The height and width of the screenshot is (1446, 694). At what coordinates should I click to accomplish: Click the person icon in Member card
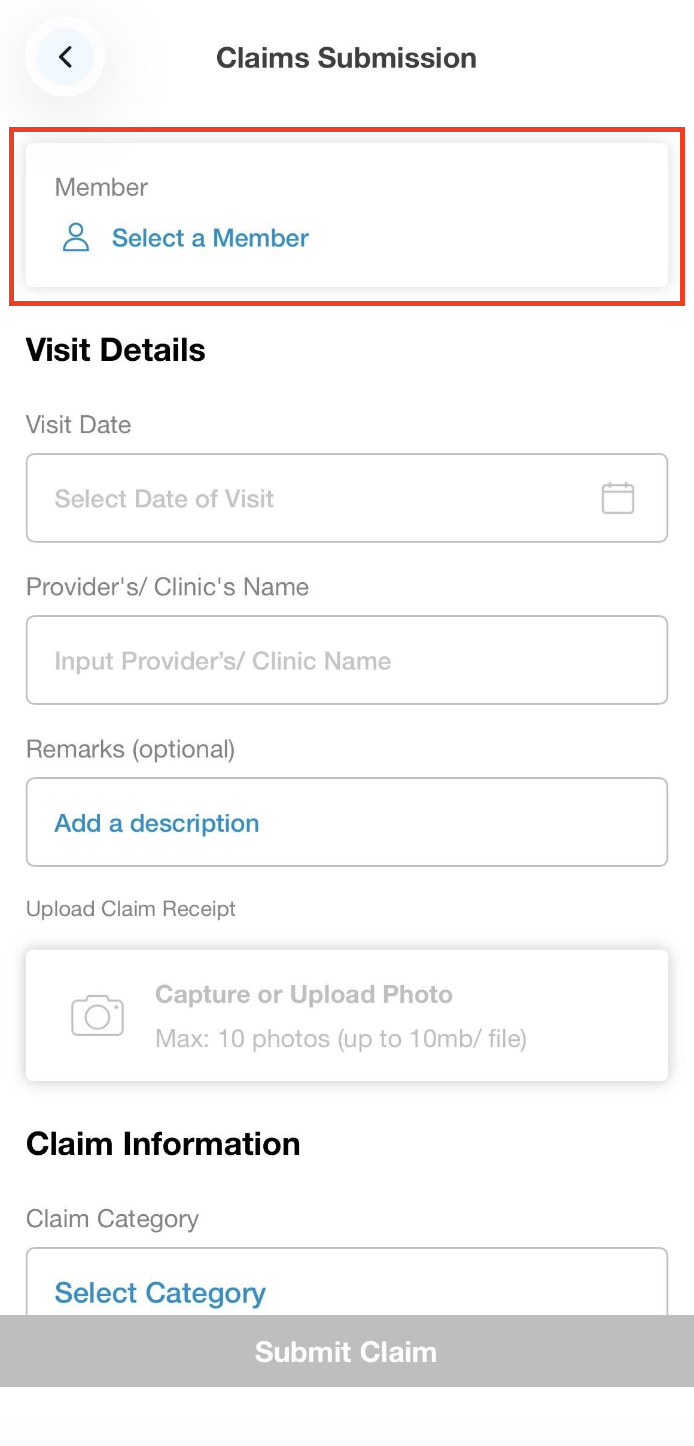coord(76,238)
